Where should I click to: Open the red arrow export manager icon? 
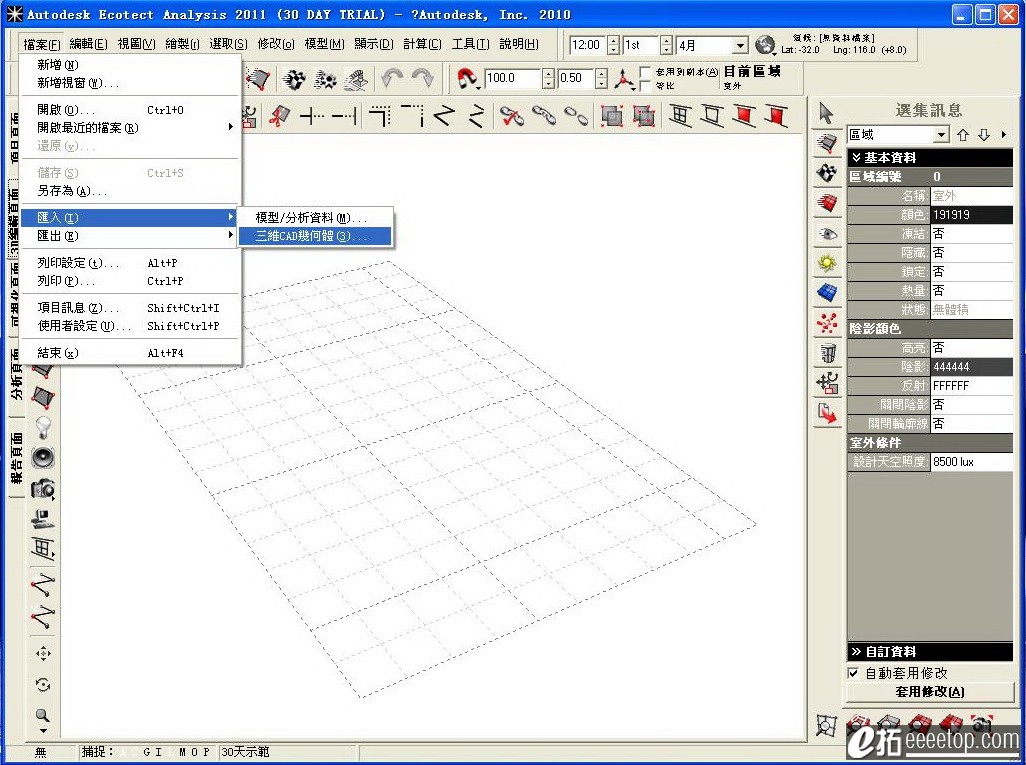tap(827, 413)
